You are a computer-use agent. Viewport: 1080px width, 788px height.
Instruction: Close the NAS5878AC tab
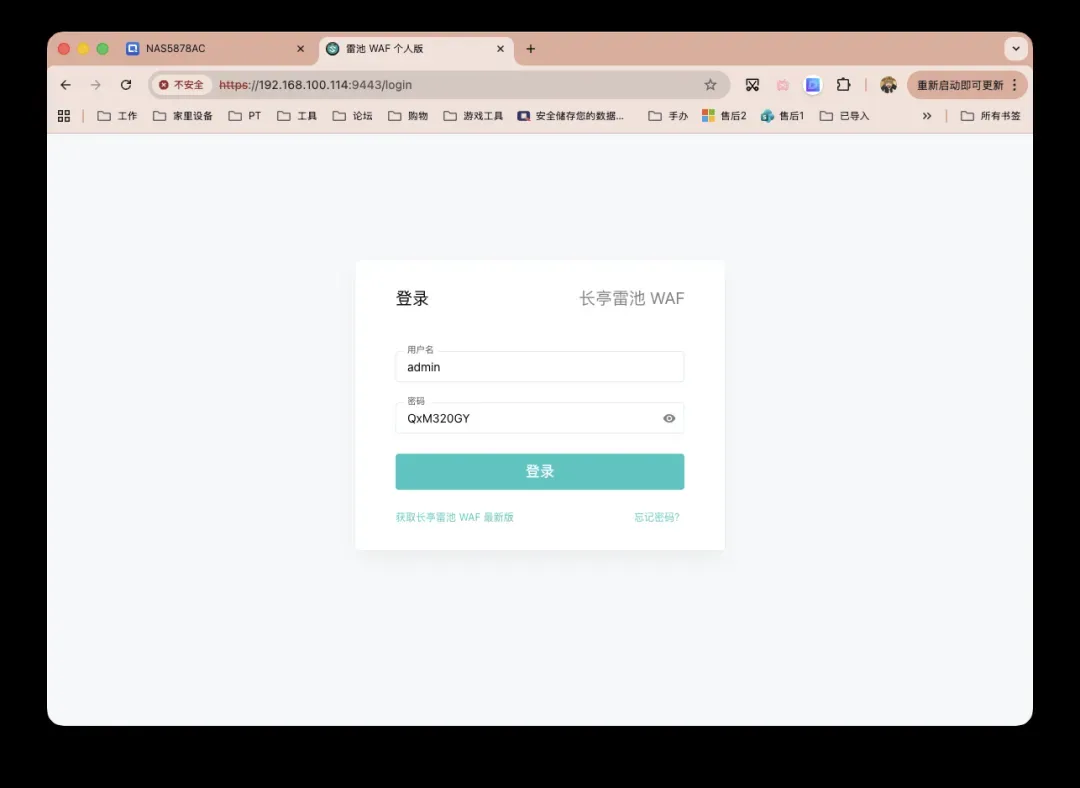[x=300, y=49]
